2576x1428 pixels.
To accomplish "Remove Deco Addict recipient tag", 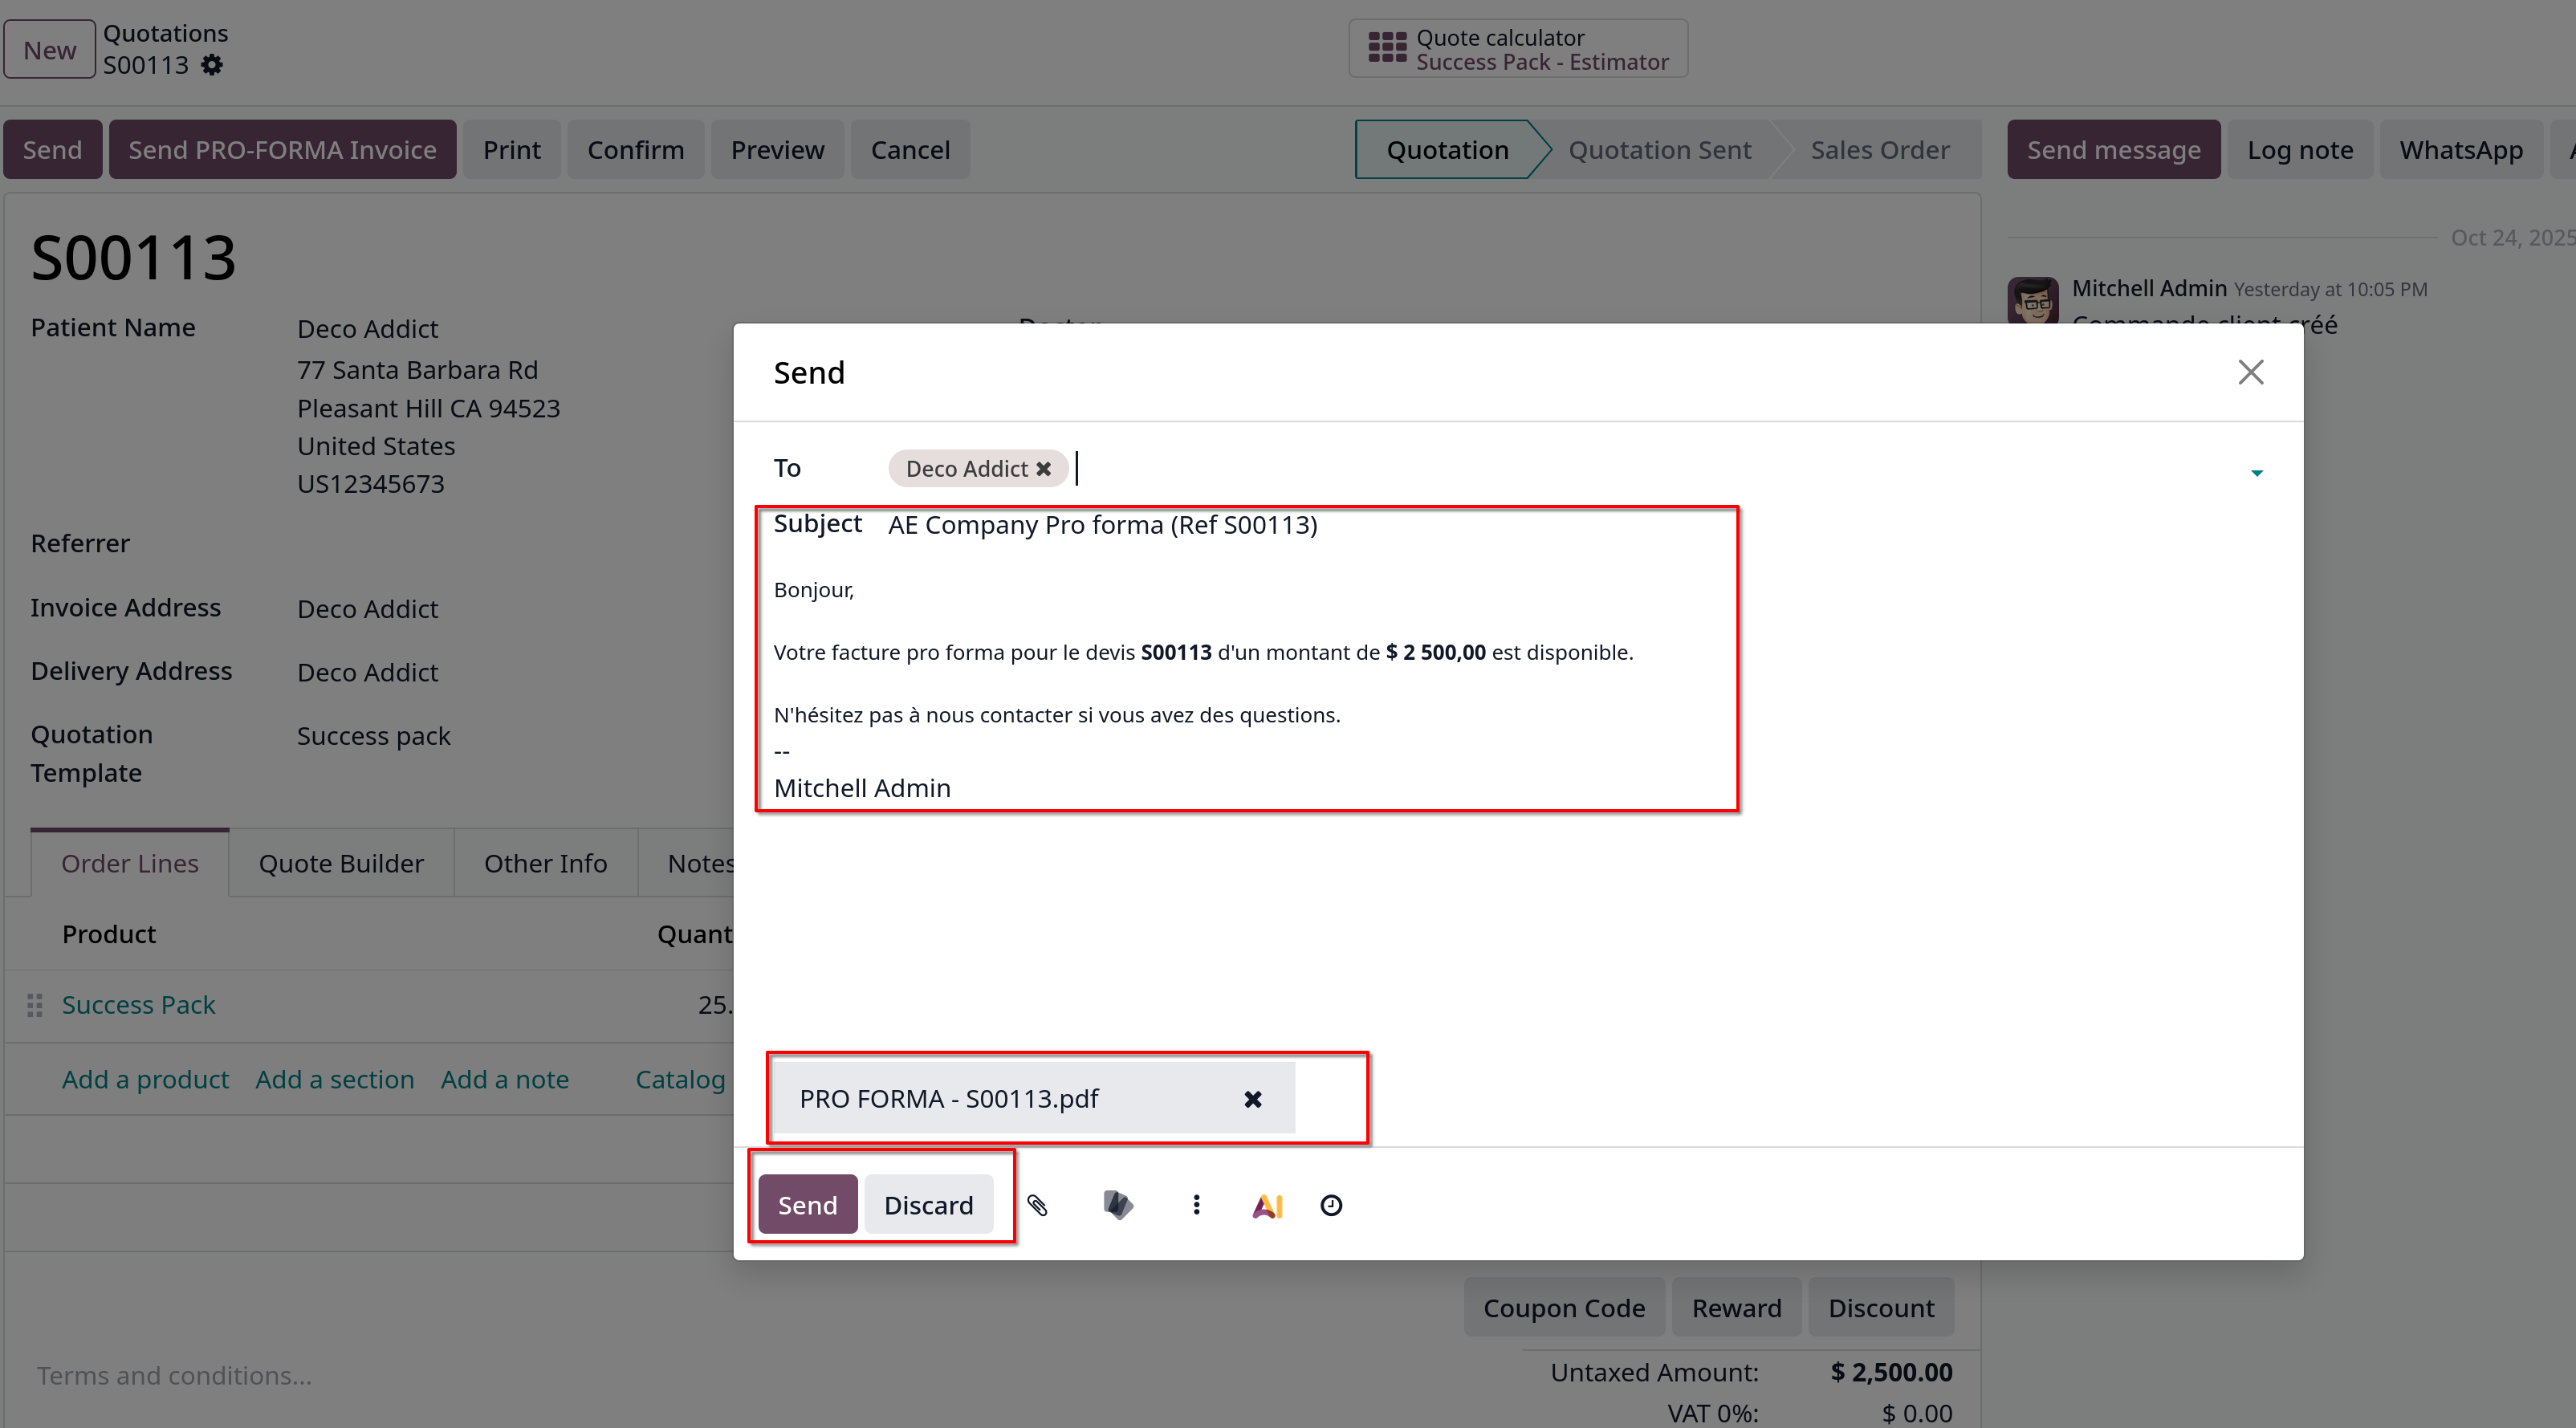I will (1043, 469).
